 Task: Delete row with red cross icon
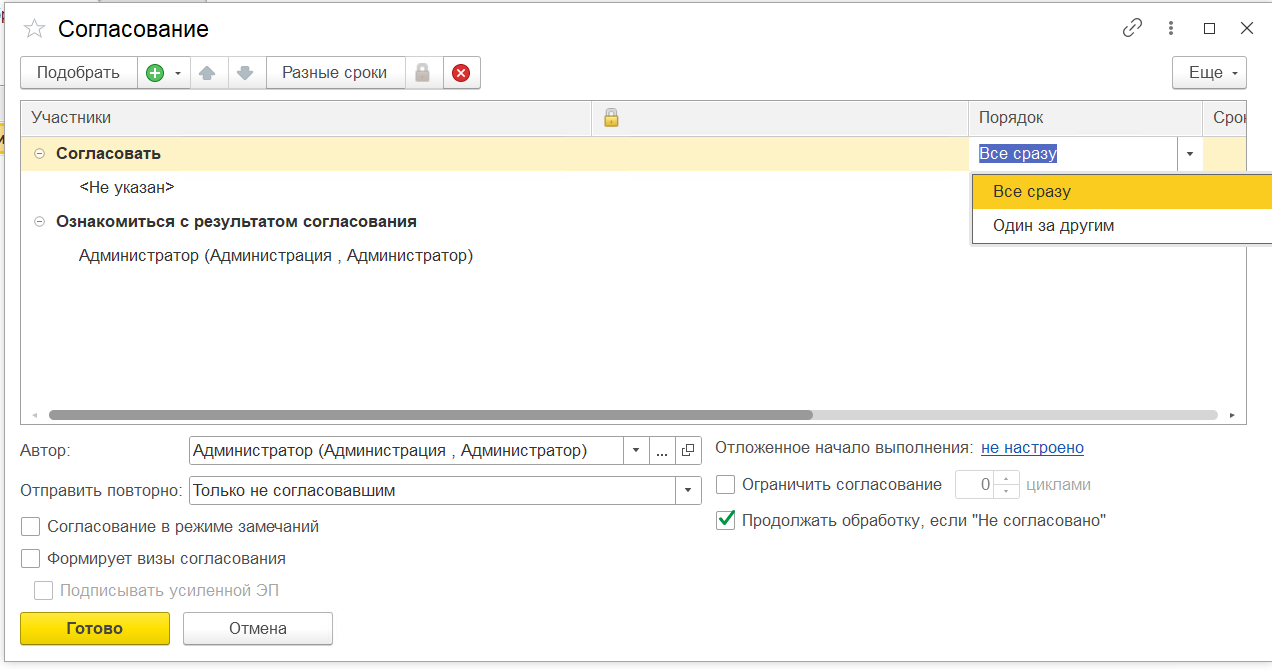(461, 73)
